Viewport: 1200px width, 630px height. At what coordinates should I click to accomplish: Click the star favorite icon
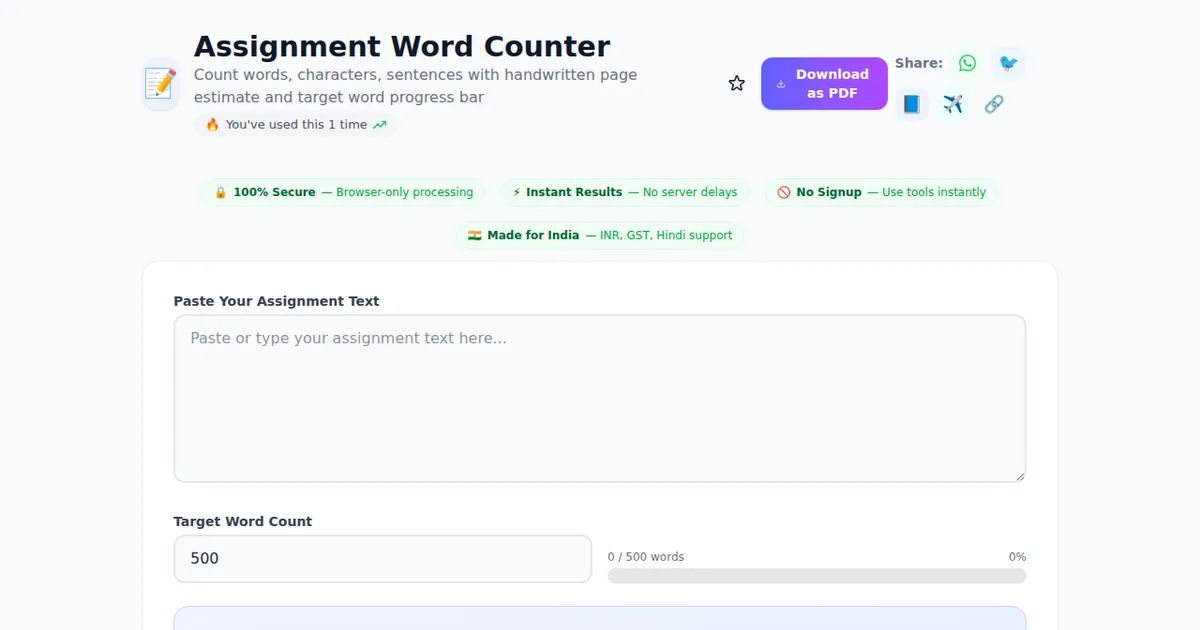(737, 84)
